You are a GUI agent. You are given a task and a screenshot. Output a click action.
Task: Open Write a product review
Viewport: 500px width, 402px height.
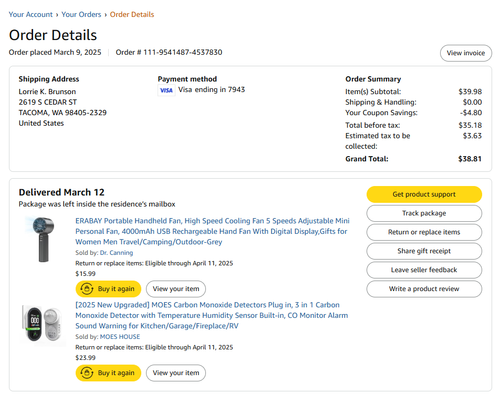pos(424,289)
